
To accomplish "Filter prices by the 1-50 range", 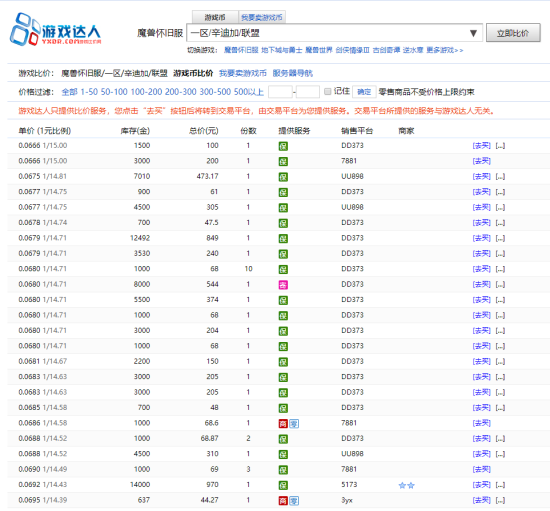I will click(x=89, y=92).
